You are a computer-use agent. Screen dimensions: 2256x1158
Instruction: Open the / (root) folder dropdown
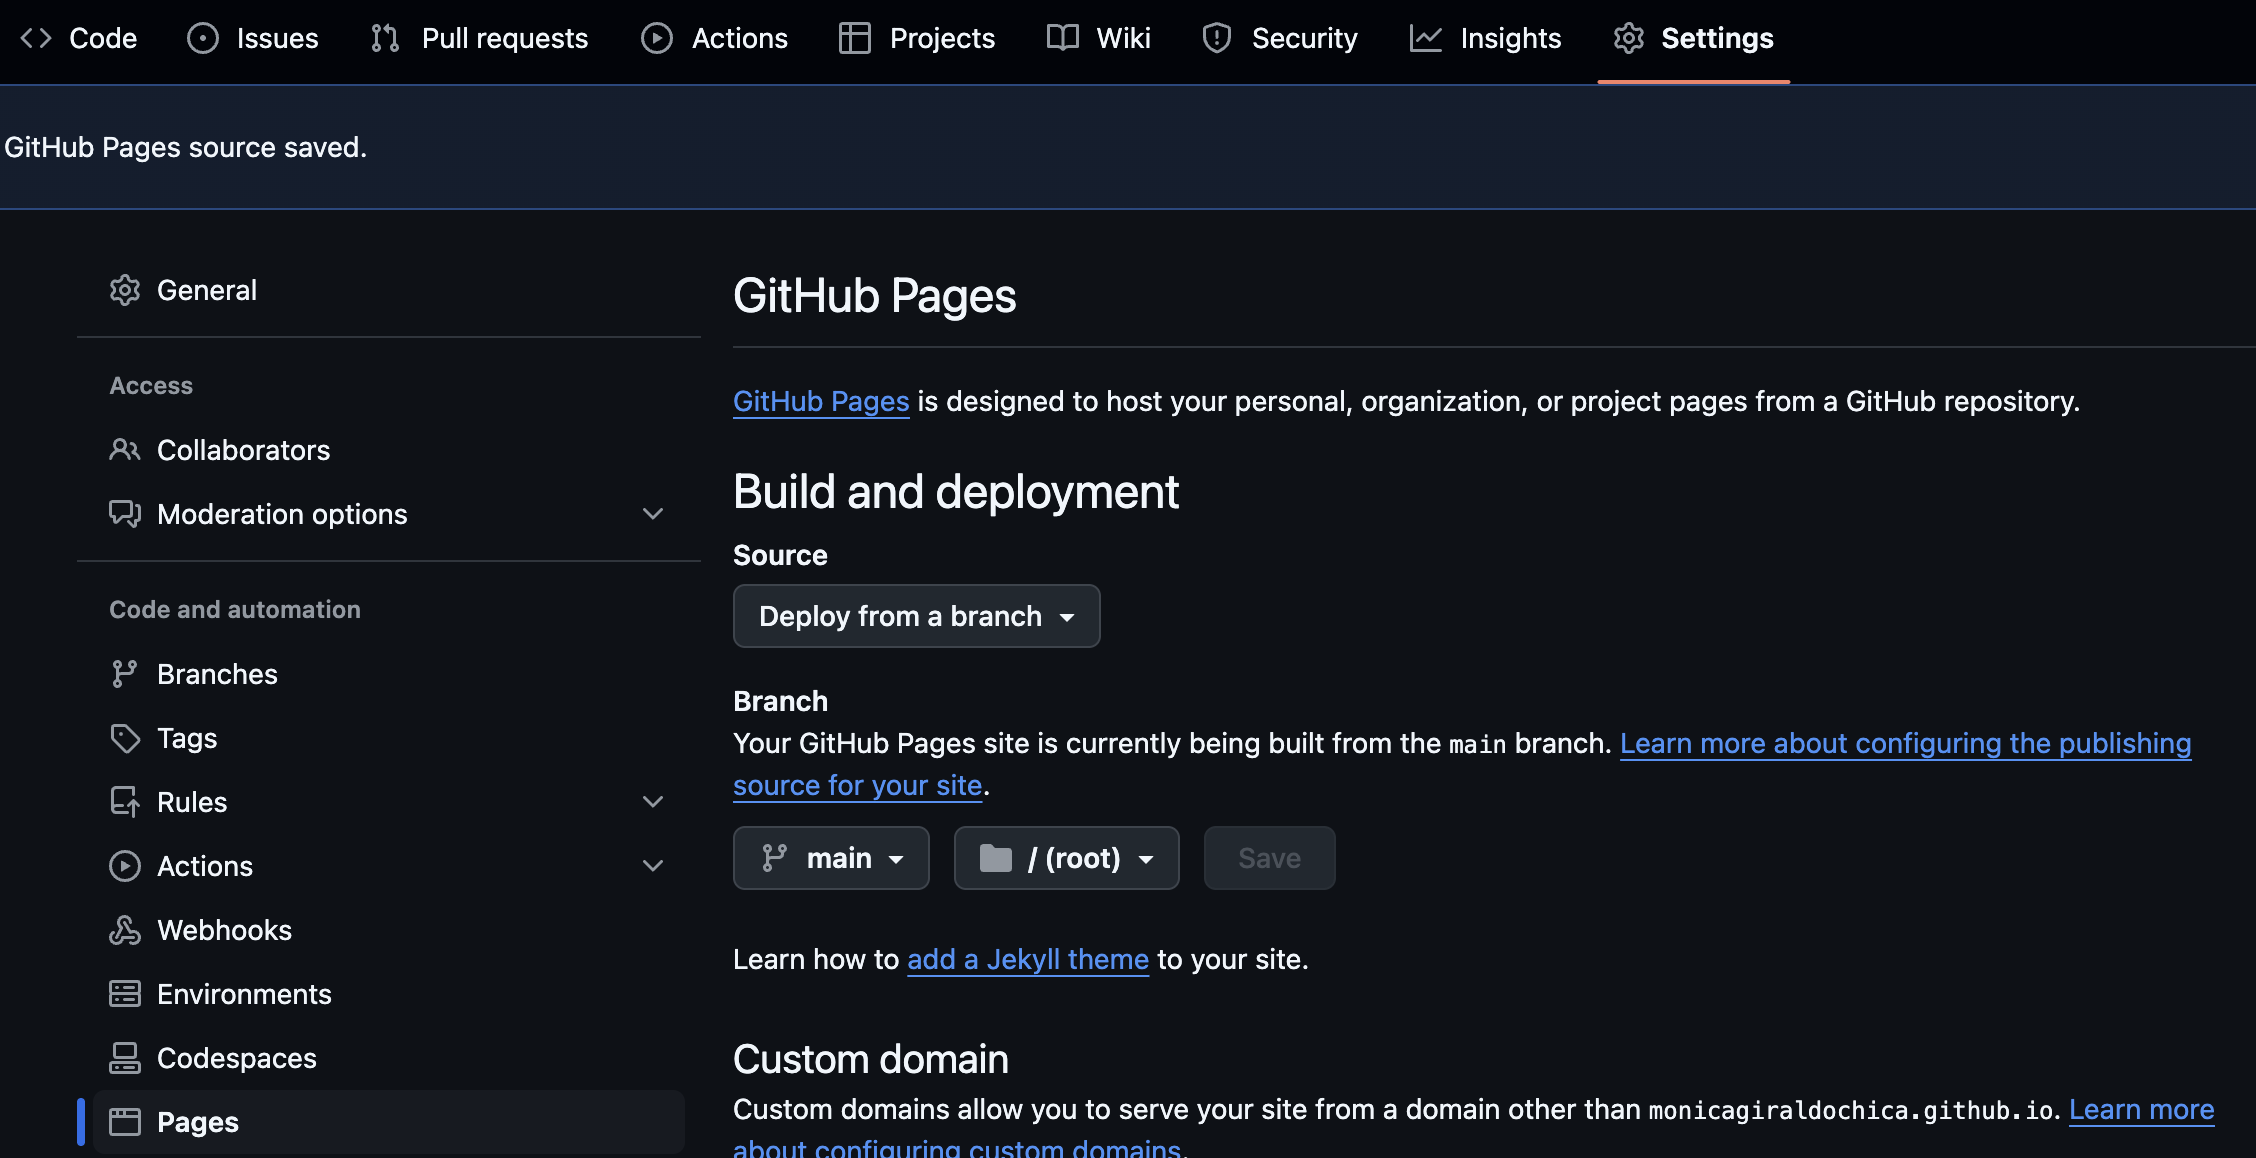tap(1066, 858)
